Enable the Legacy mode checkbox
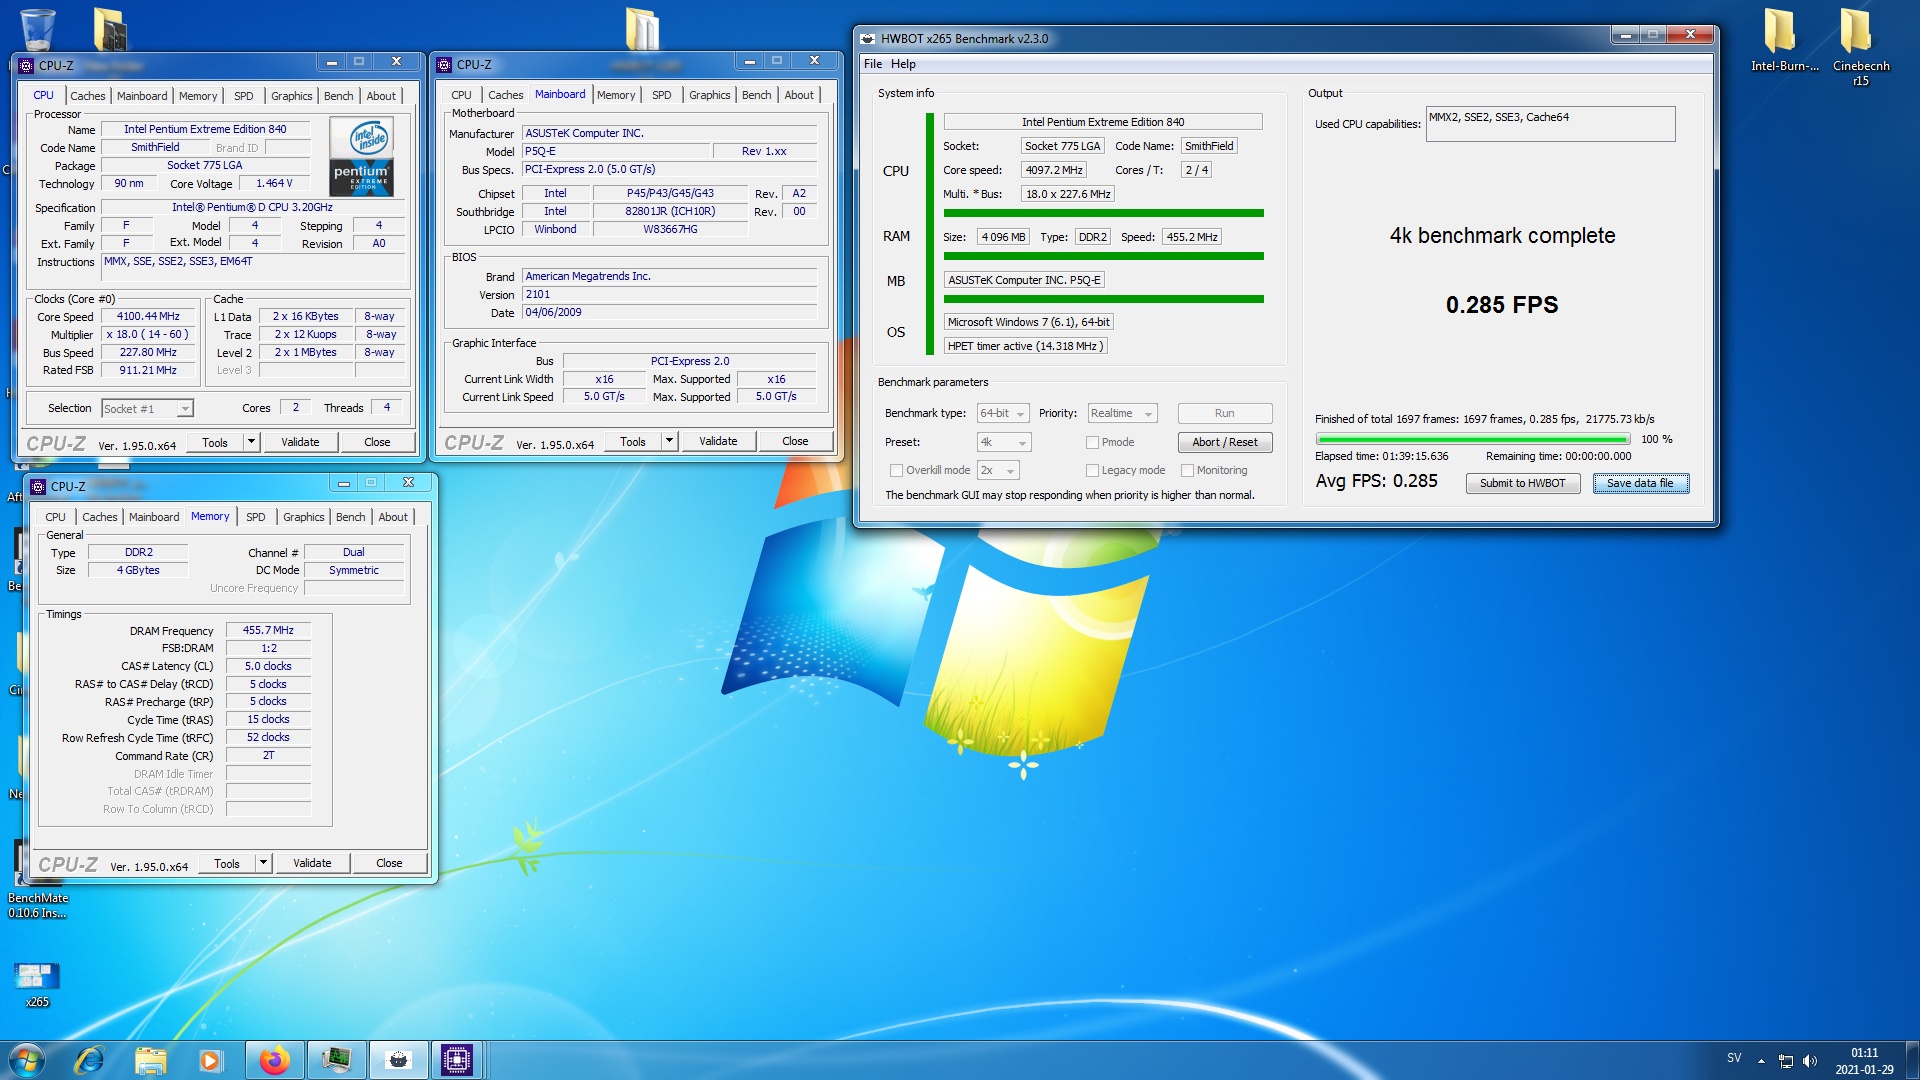Viewport: 1920px width, 1080px height. (x=1092, y=470)
